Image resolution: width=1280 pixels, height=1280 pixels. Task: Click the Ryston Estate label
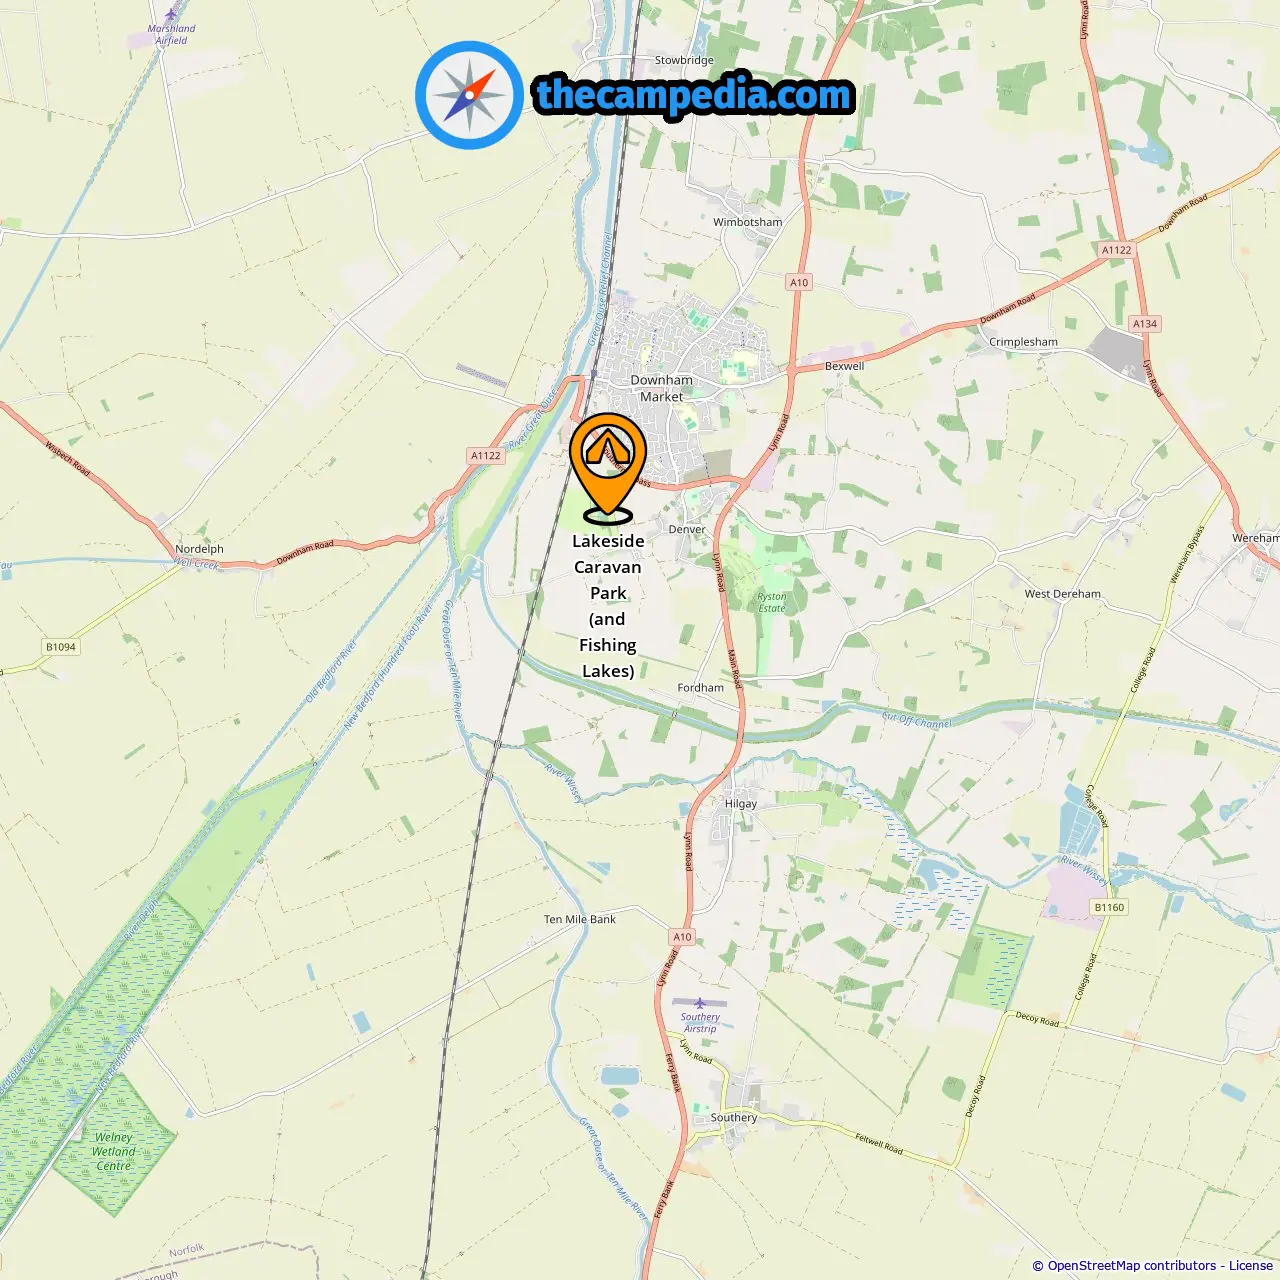point(772,602)
